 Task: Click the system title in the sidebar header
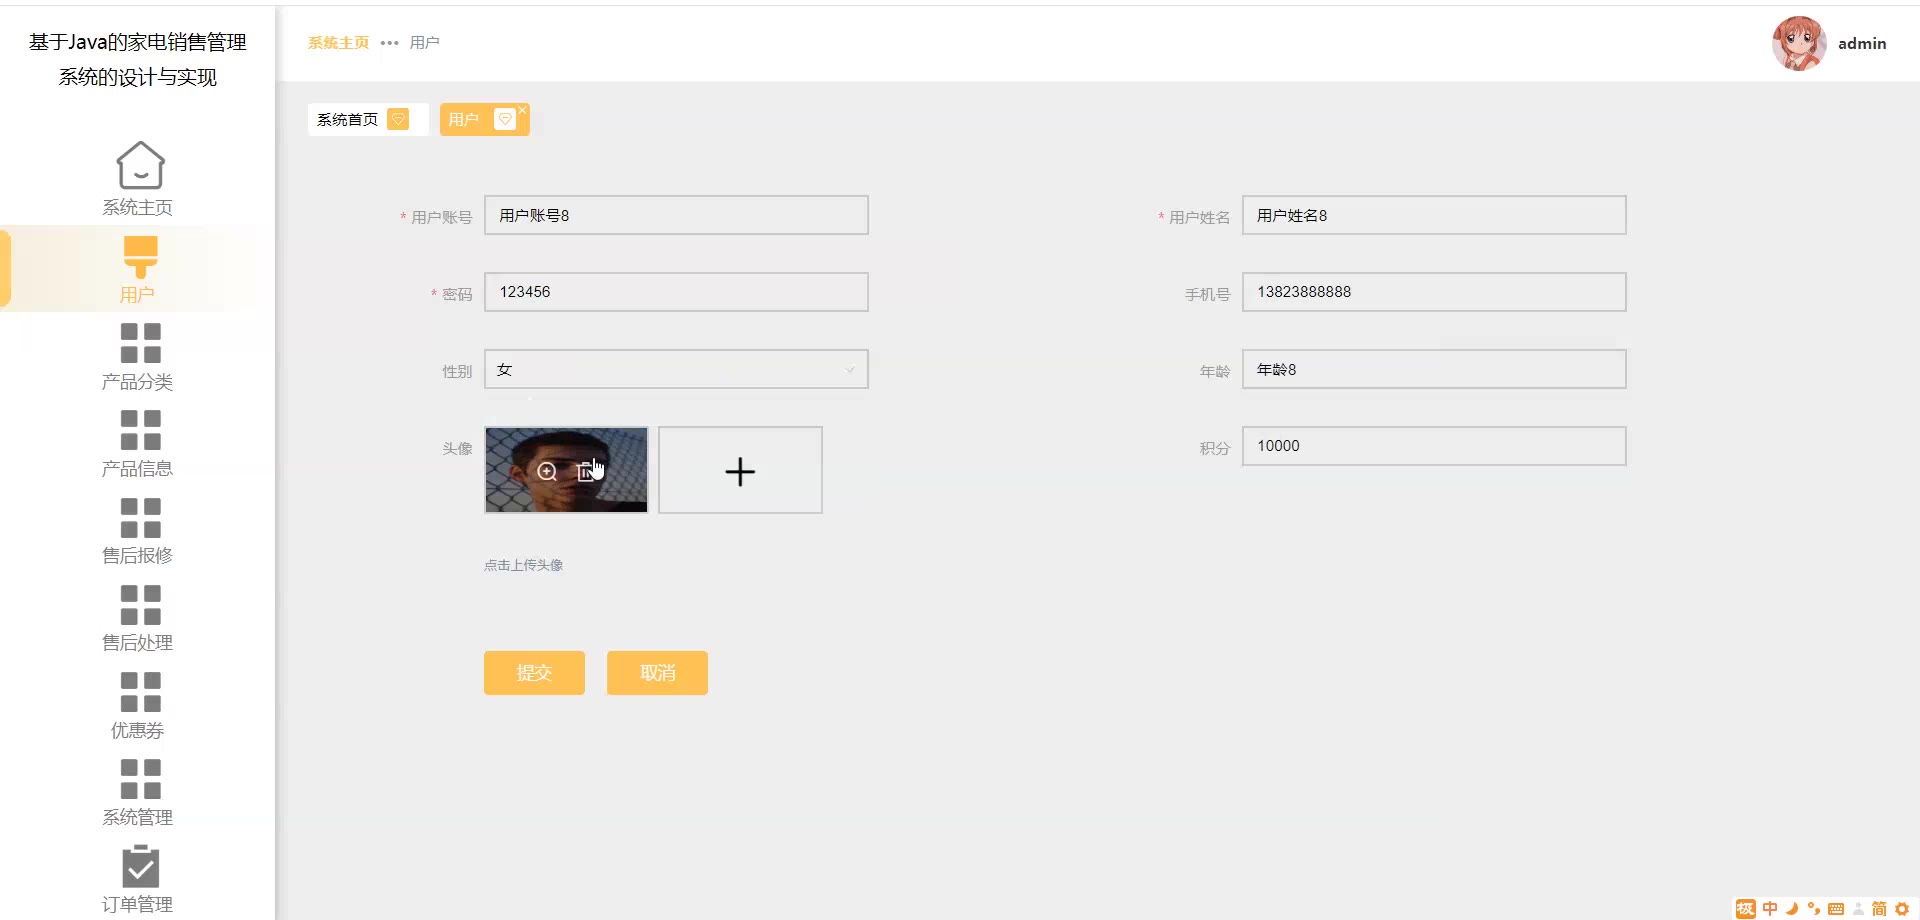coord(138,59)
